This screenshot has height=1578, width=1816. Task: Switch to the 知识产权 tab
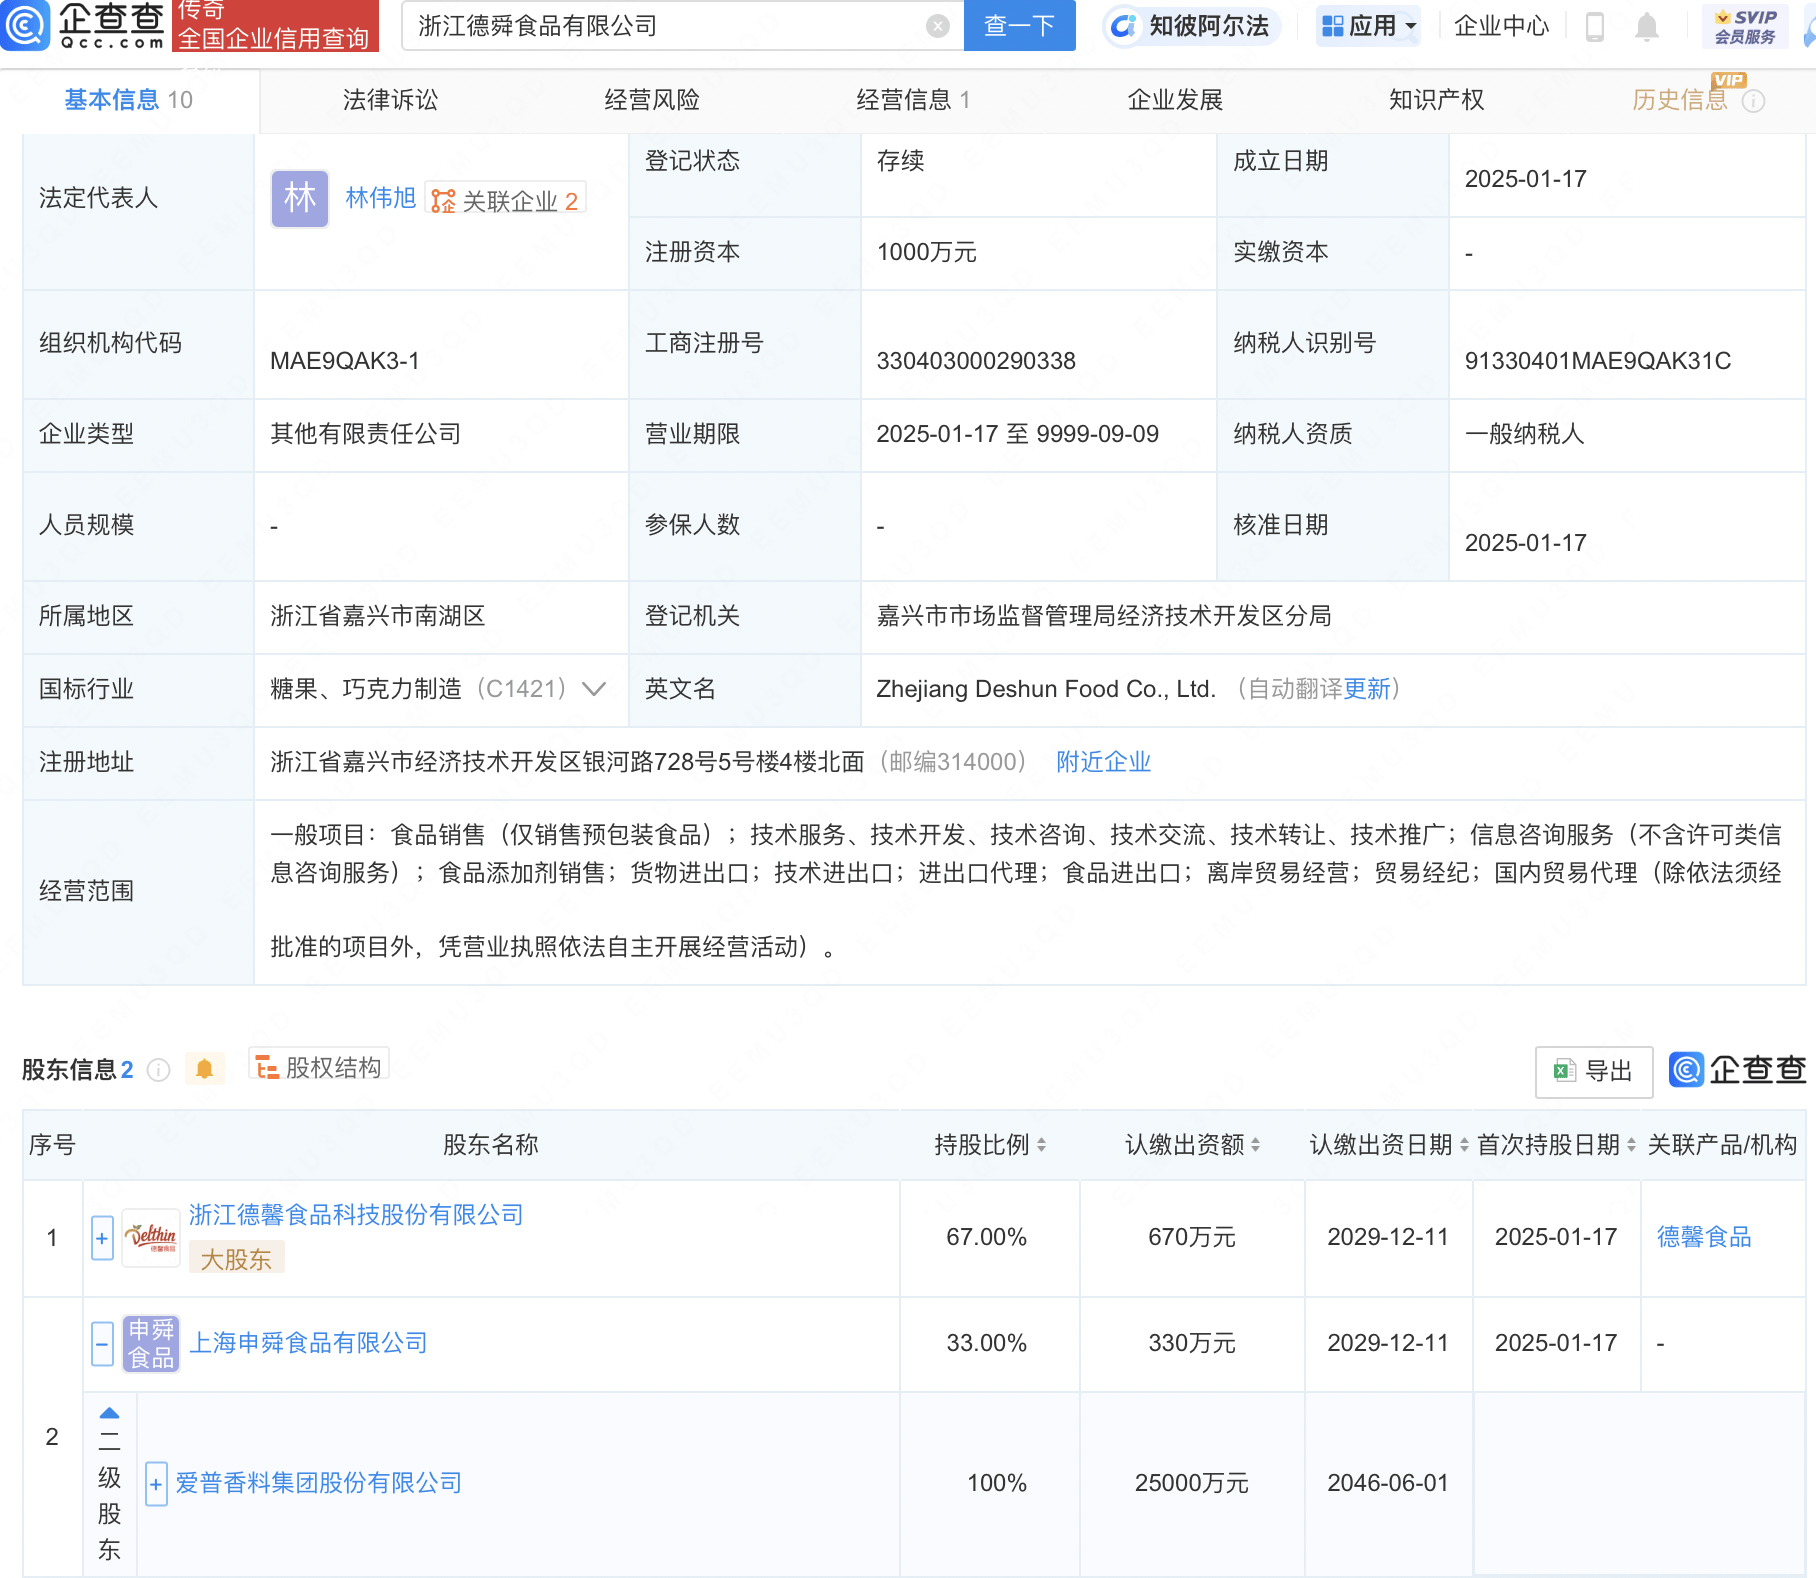point(1436,100)
